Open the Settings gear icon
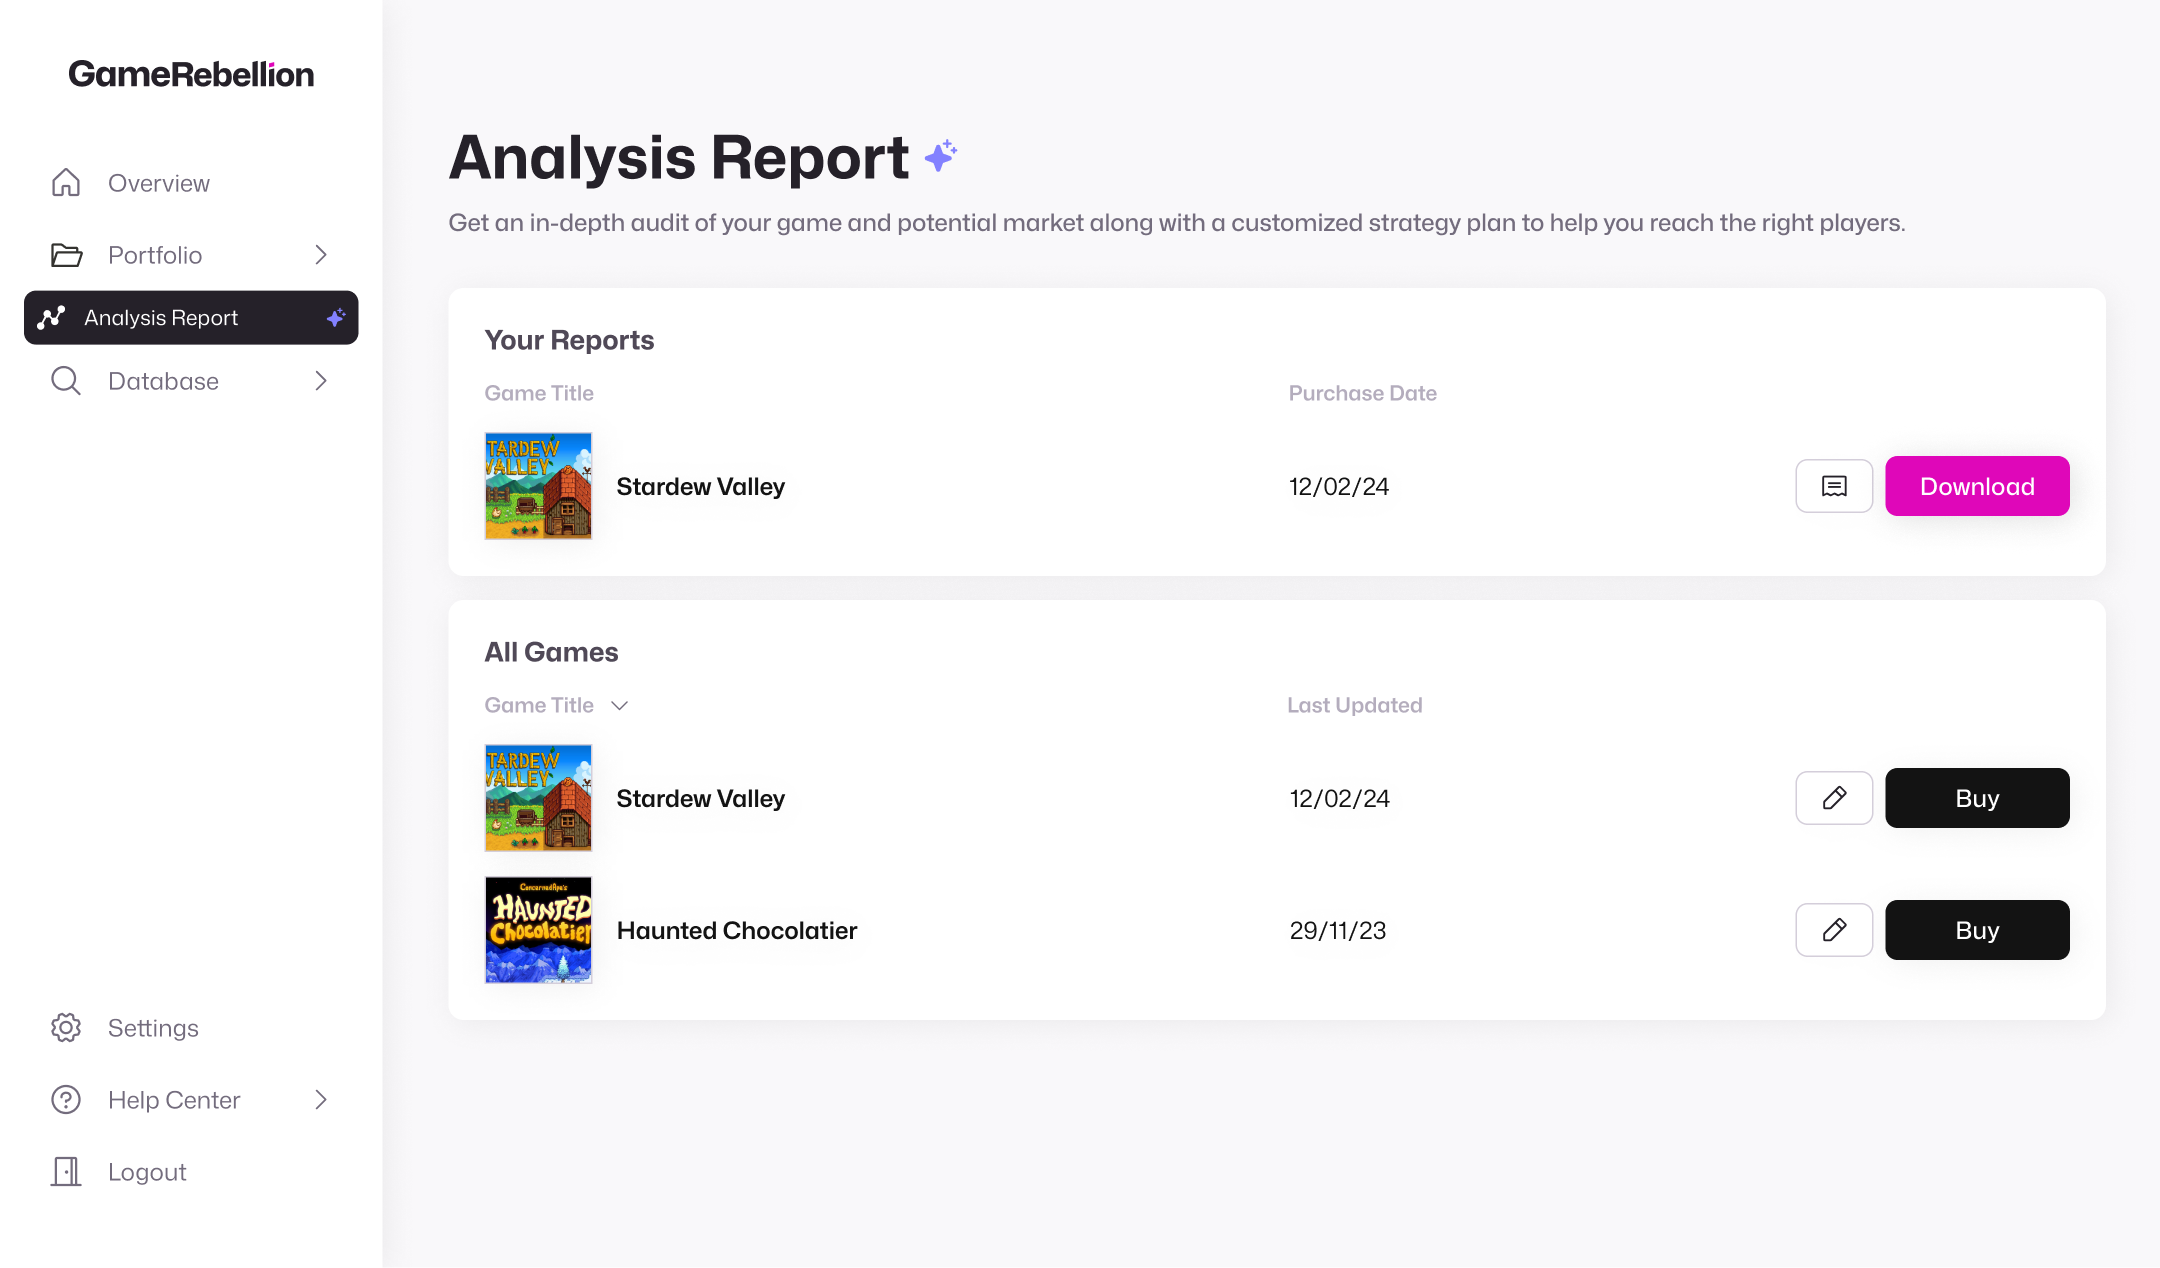 65,1027
